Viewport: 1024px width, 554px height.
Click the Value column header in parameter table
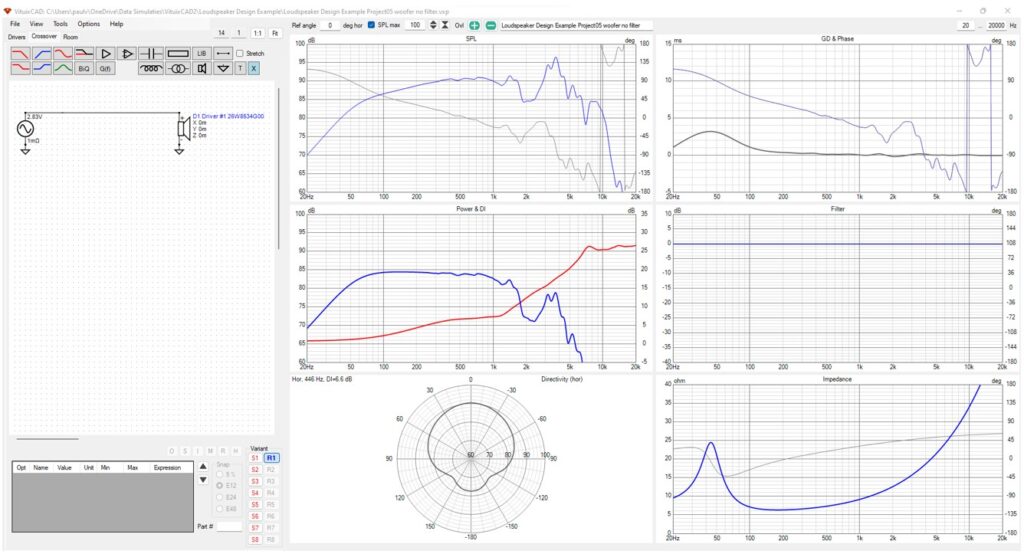click(64, 468)
